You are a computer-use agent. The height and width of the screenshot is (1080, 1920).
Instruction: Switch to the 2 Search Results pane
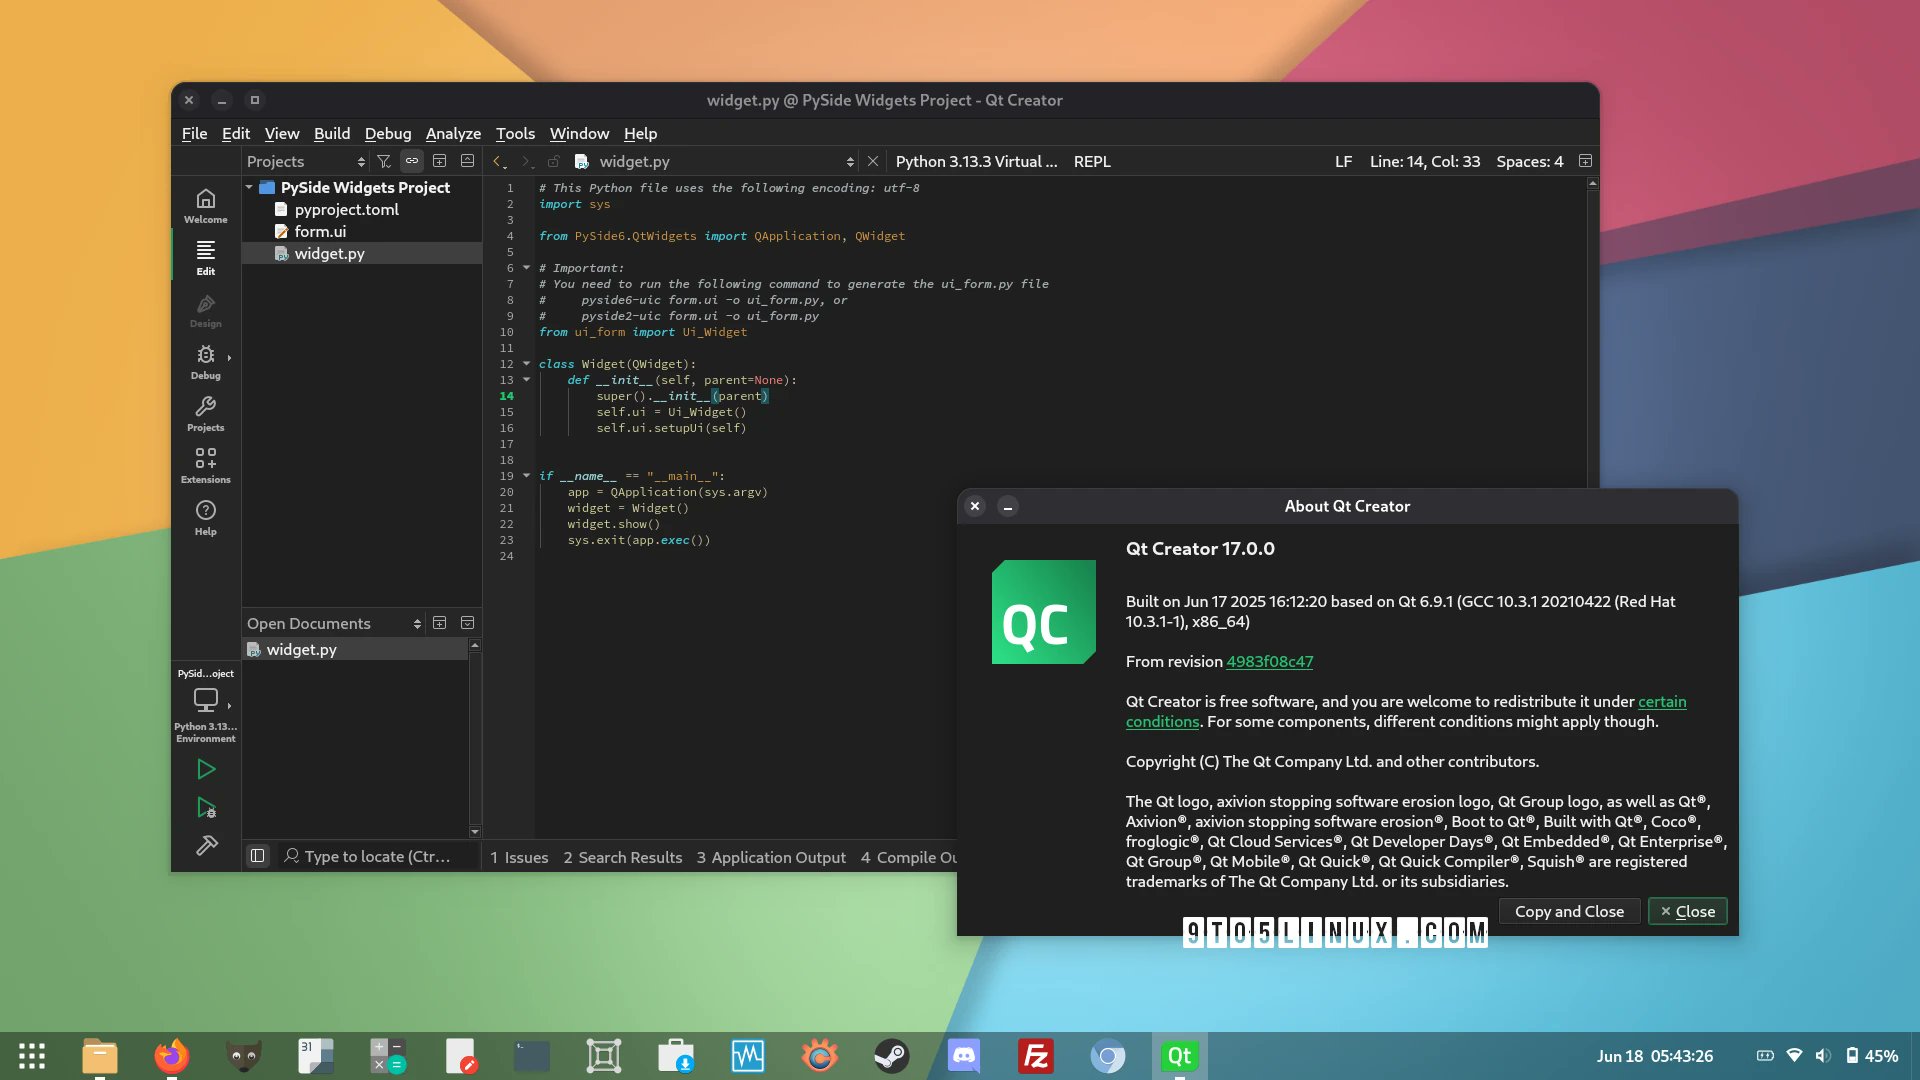point(624,857)
